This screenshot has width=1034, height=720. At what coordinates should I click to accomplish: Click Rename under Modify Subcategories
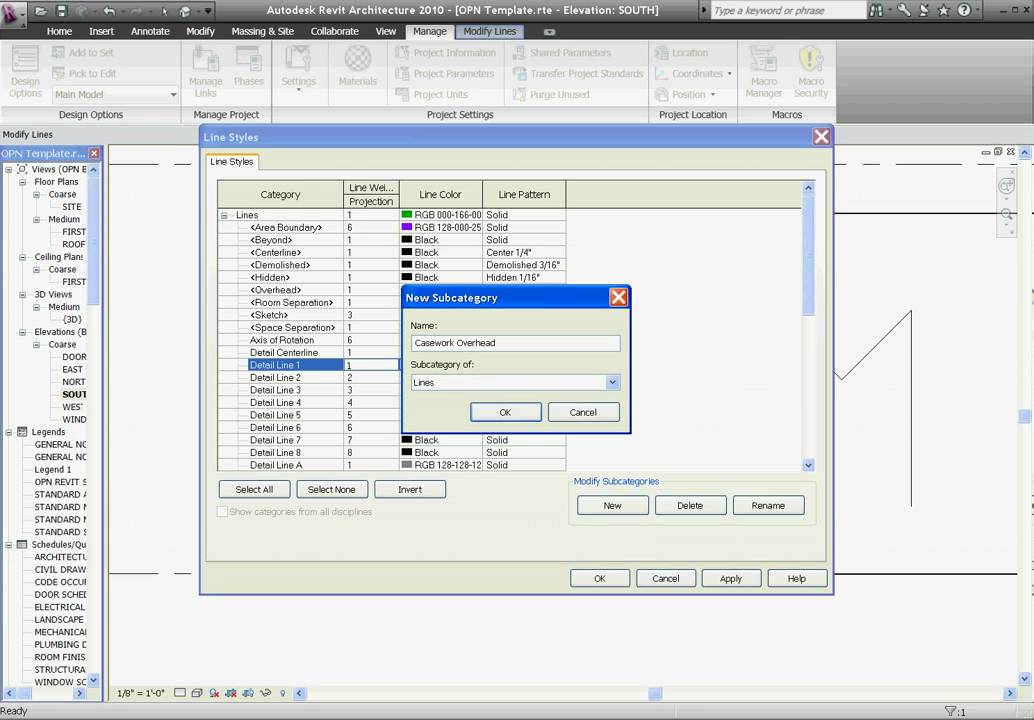point(768,505)
